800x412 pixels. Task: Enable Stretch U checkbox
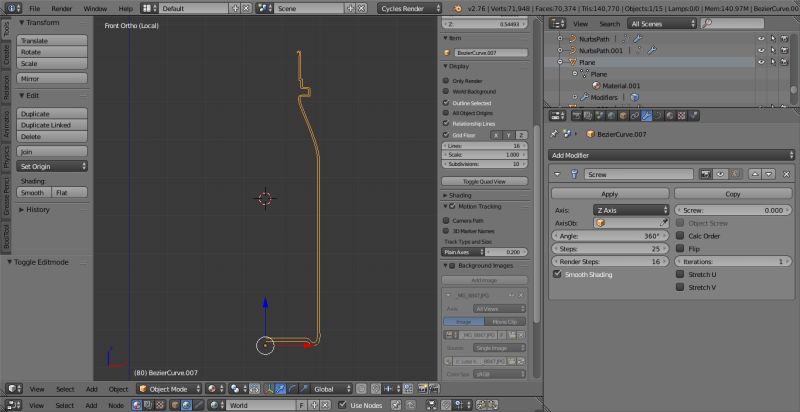coord(680,274)
